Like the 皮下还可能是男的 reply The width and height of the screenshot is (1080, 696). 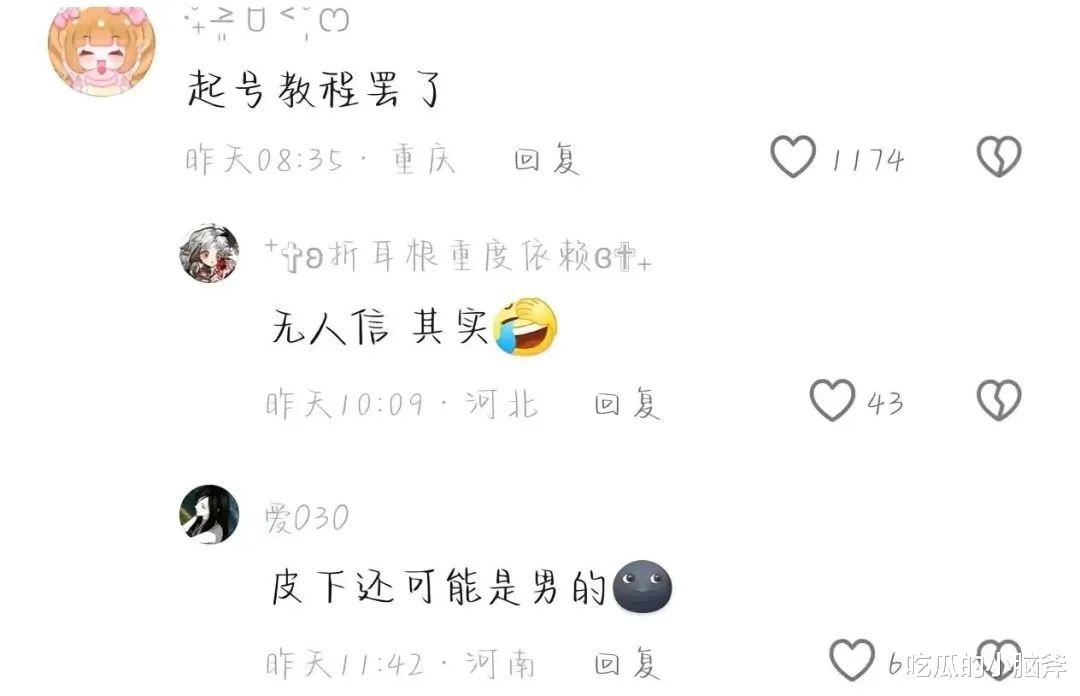click(x=852, y=659)
